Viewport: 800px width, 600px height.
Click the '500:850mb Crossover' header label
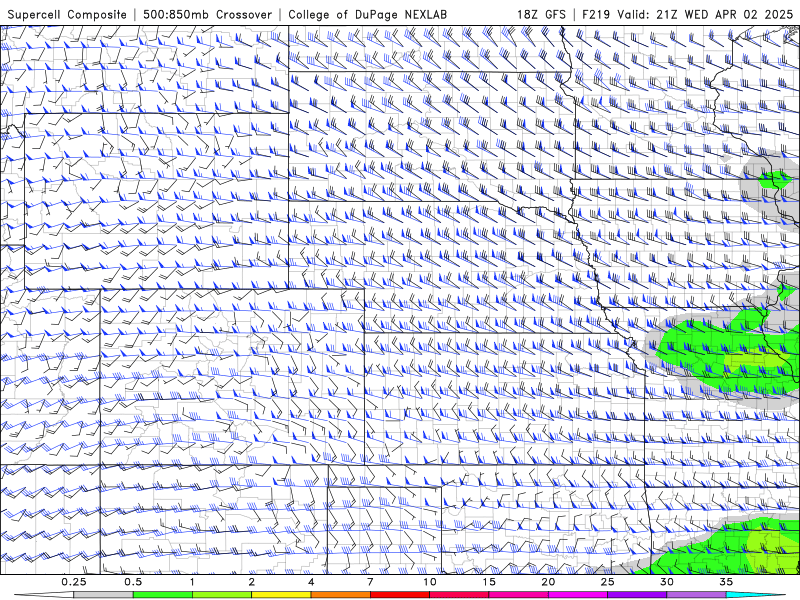(208, 15)
